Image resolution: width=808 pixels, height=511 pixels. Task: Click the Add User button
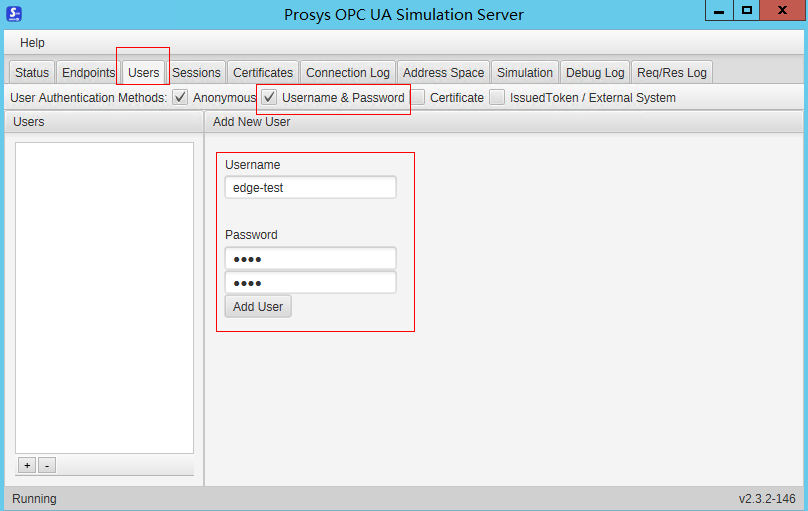pyautogui.click(x=258, y=306)
